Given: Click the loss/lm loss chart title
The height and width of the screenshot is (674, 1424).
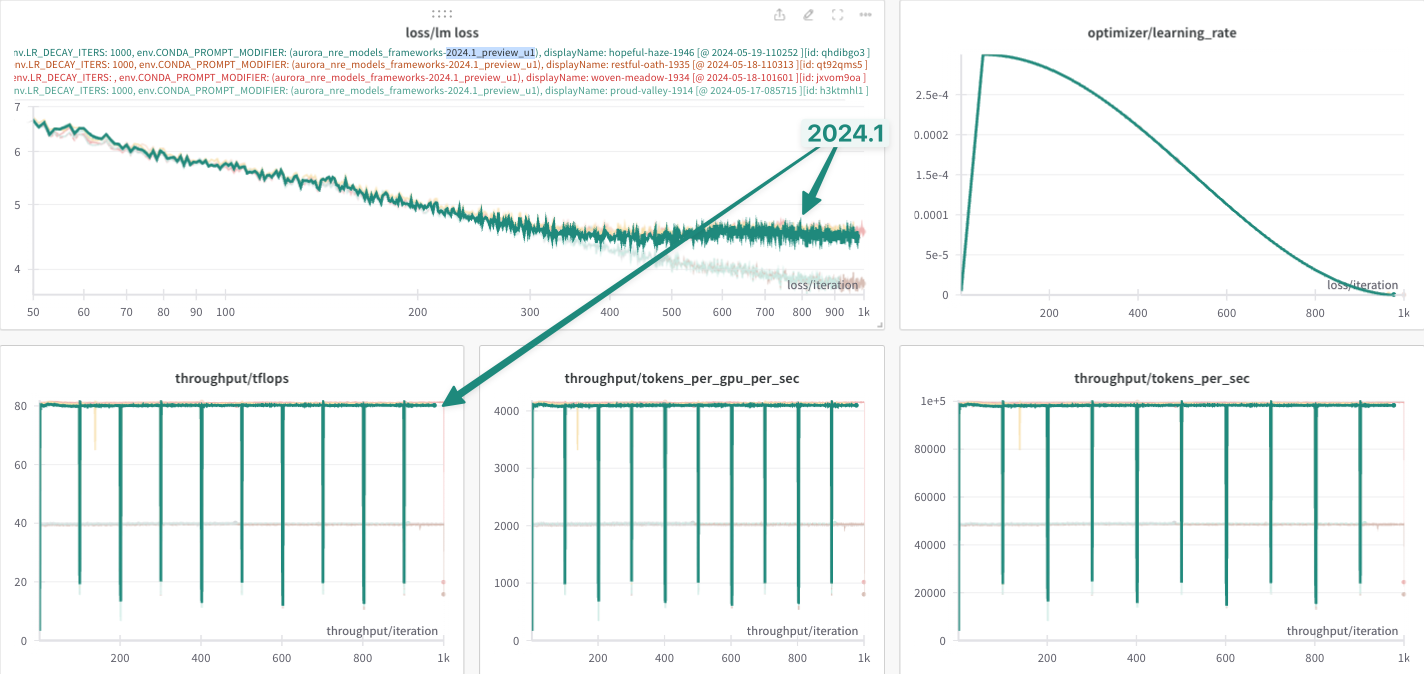Looking at the screenshot, I should pyautogui.click(x=441, y=33).
